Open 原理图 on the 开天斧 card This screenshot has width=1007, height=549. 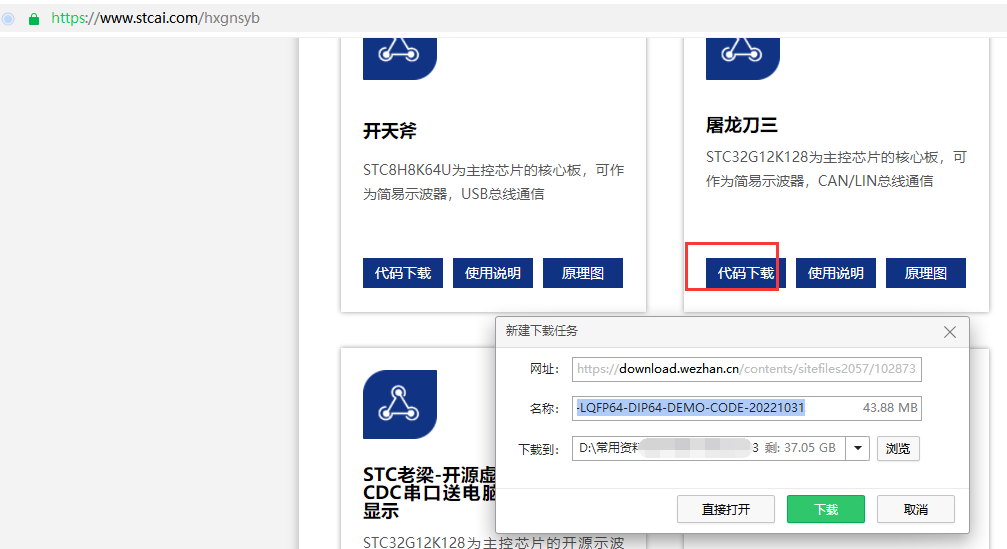(x=582, y=273)
